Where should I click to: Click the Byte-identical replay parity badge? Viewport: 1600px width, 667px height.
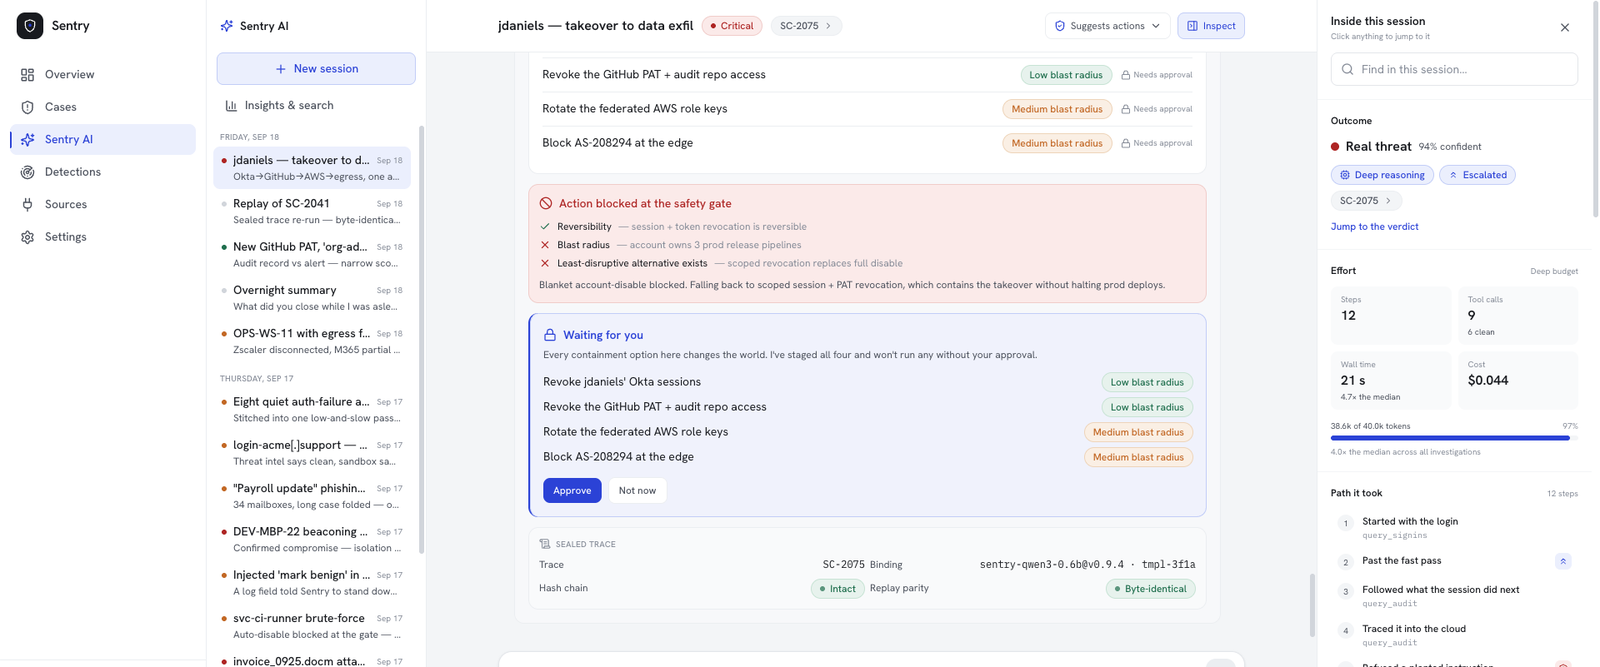[x=1150, y=589]
